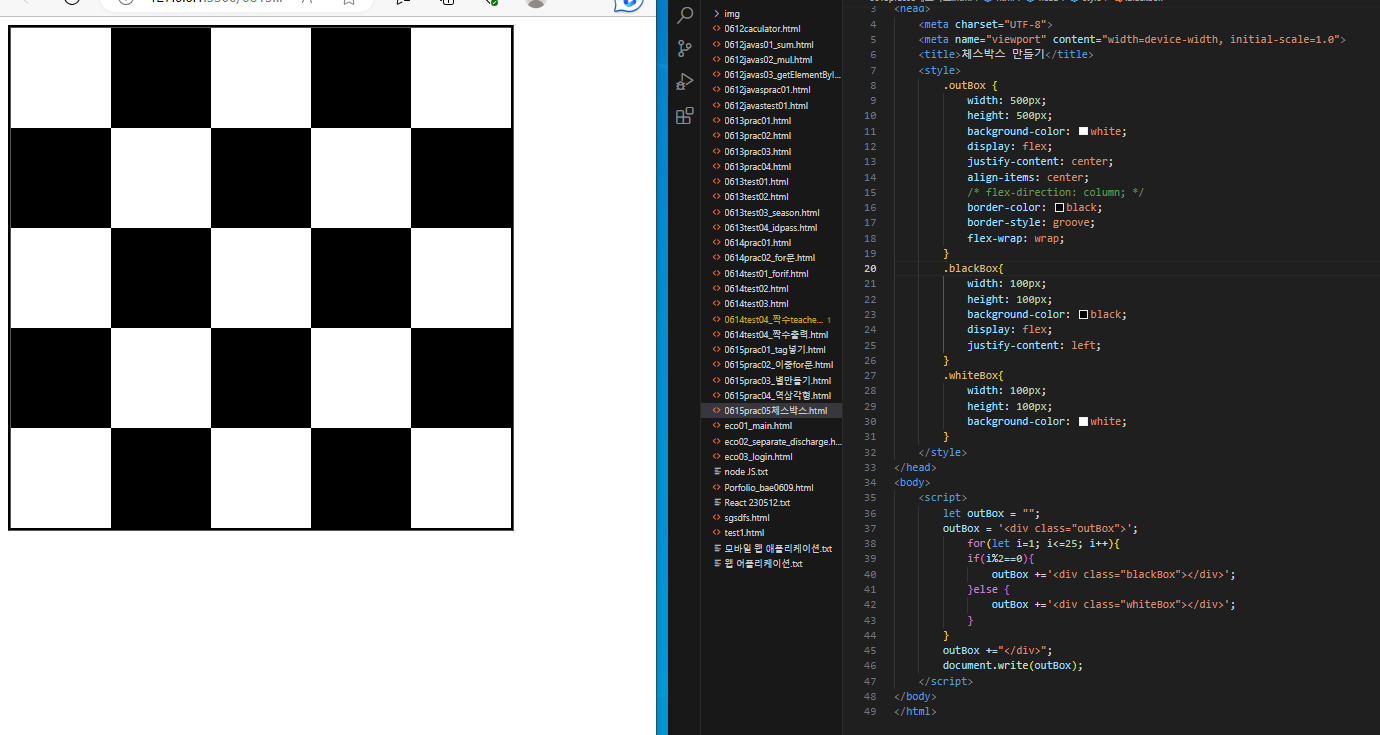Click the for loop on line 38
1380x735 pixels.
[x=1043, y=543]
